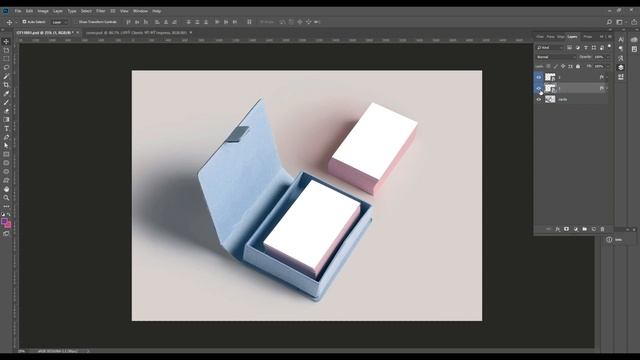Toggle lock position of layer

coord(563,66)
